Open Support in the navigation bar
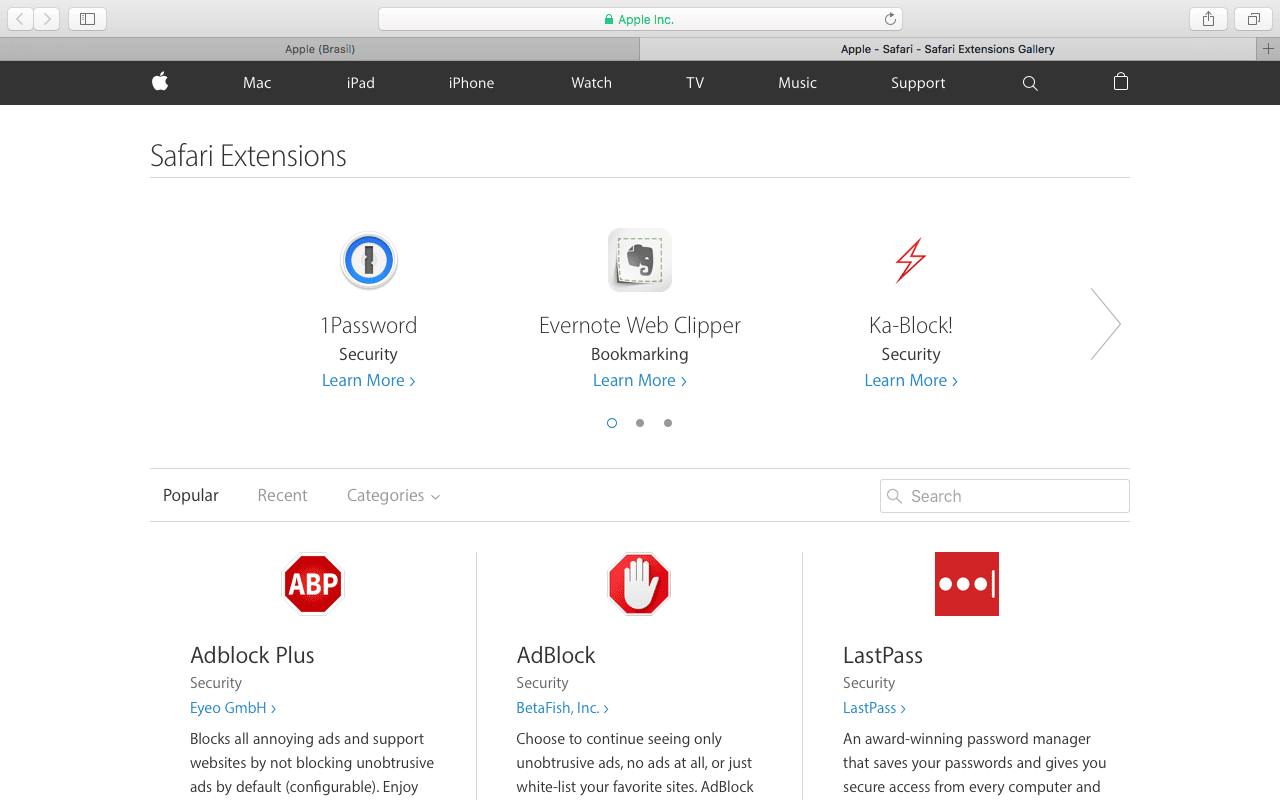The width and height of the screenshot is (1280, 800). (918, 83)
